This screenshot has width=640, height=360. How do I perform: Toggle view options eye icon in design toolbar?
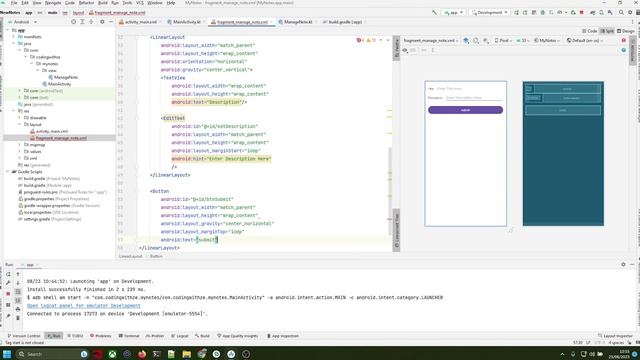click(405, 50)
